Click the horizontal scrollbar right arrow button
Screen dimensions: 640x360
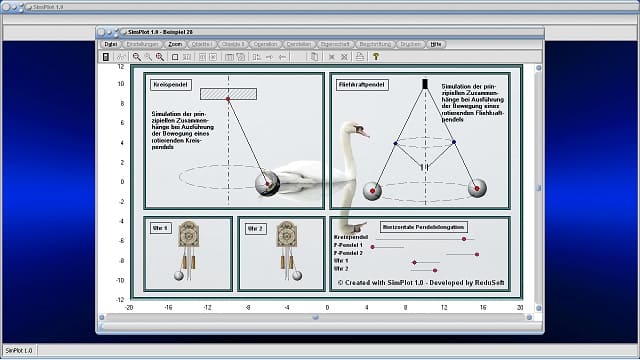(x=529, y=317)
